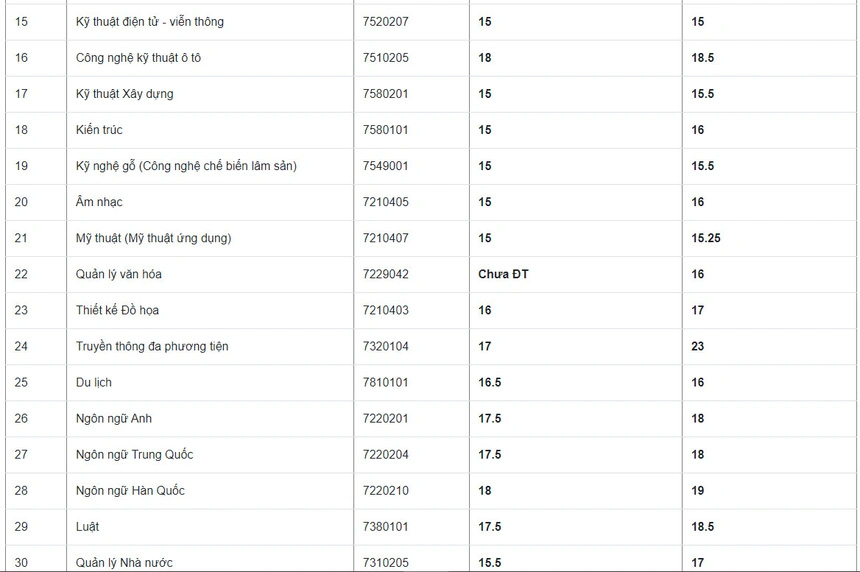Select the 'Kiến trúc' major cell
Image resolution: width=860 pixels, height=572 pixels.
pos(99,130)
